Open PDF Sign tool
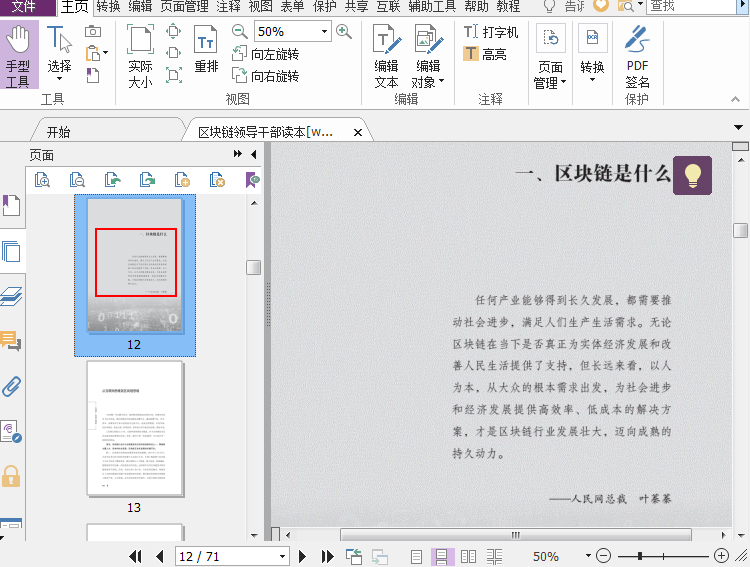 (637, 56)
